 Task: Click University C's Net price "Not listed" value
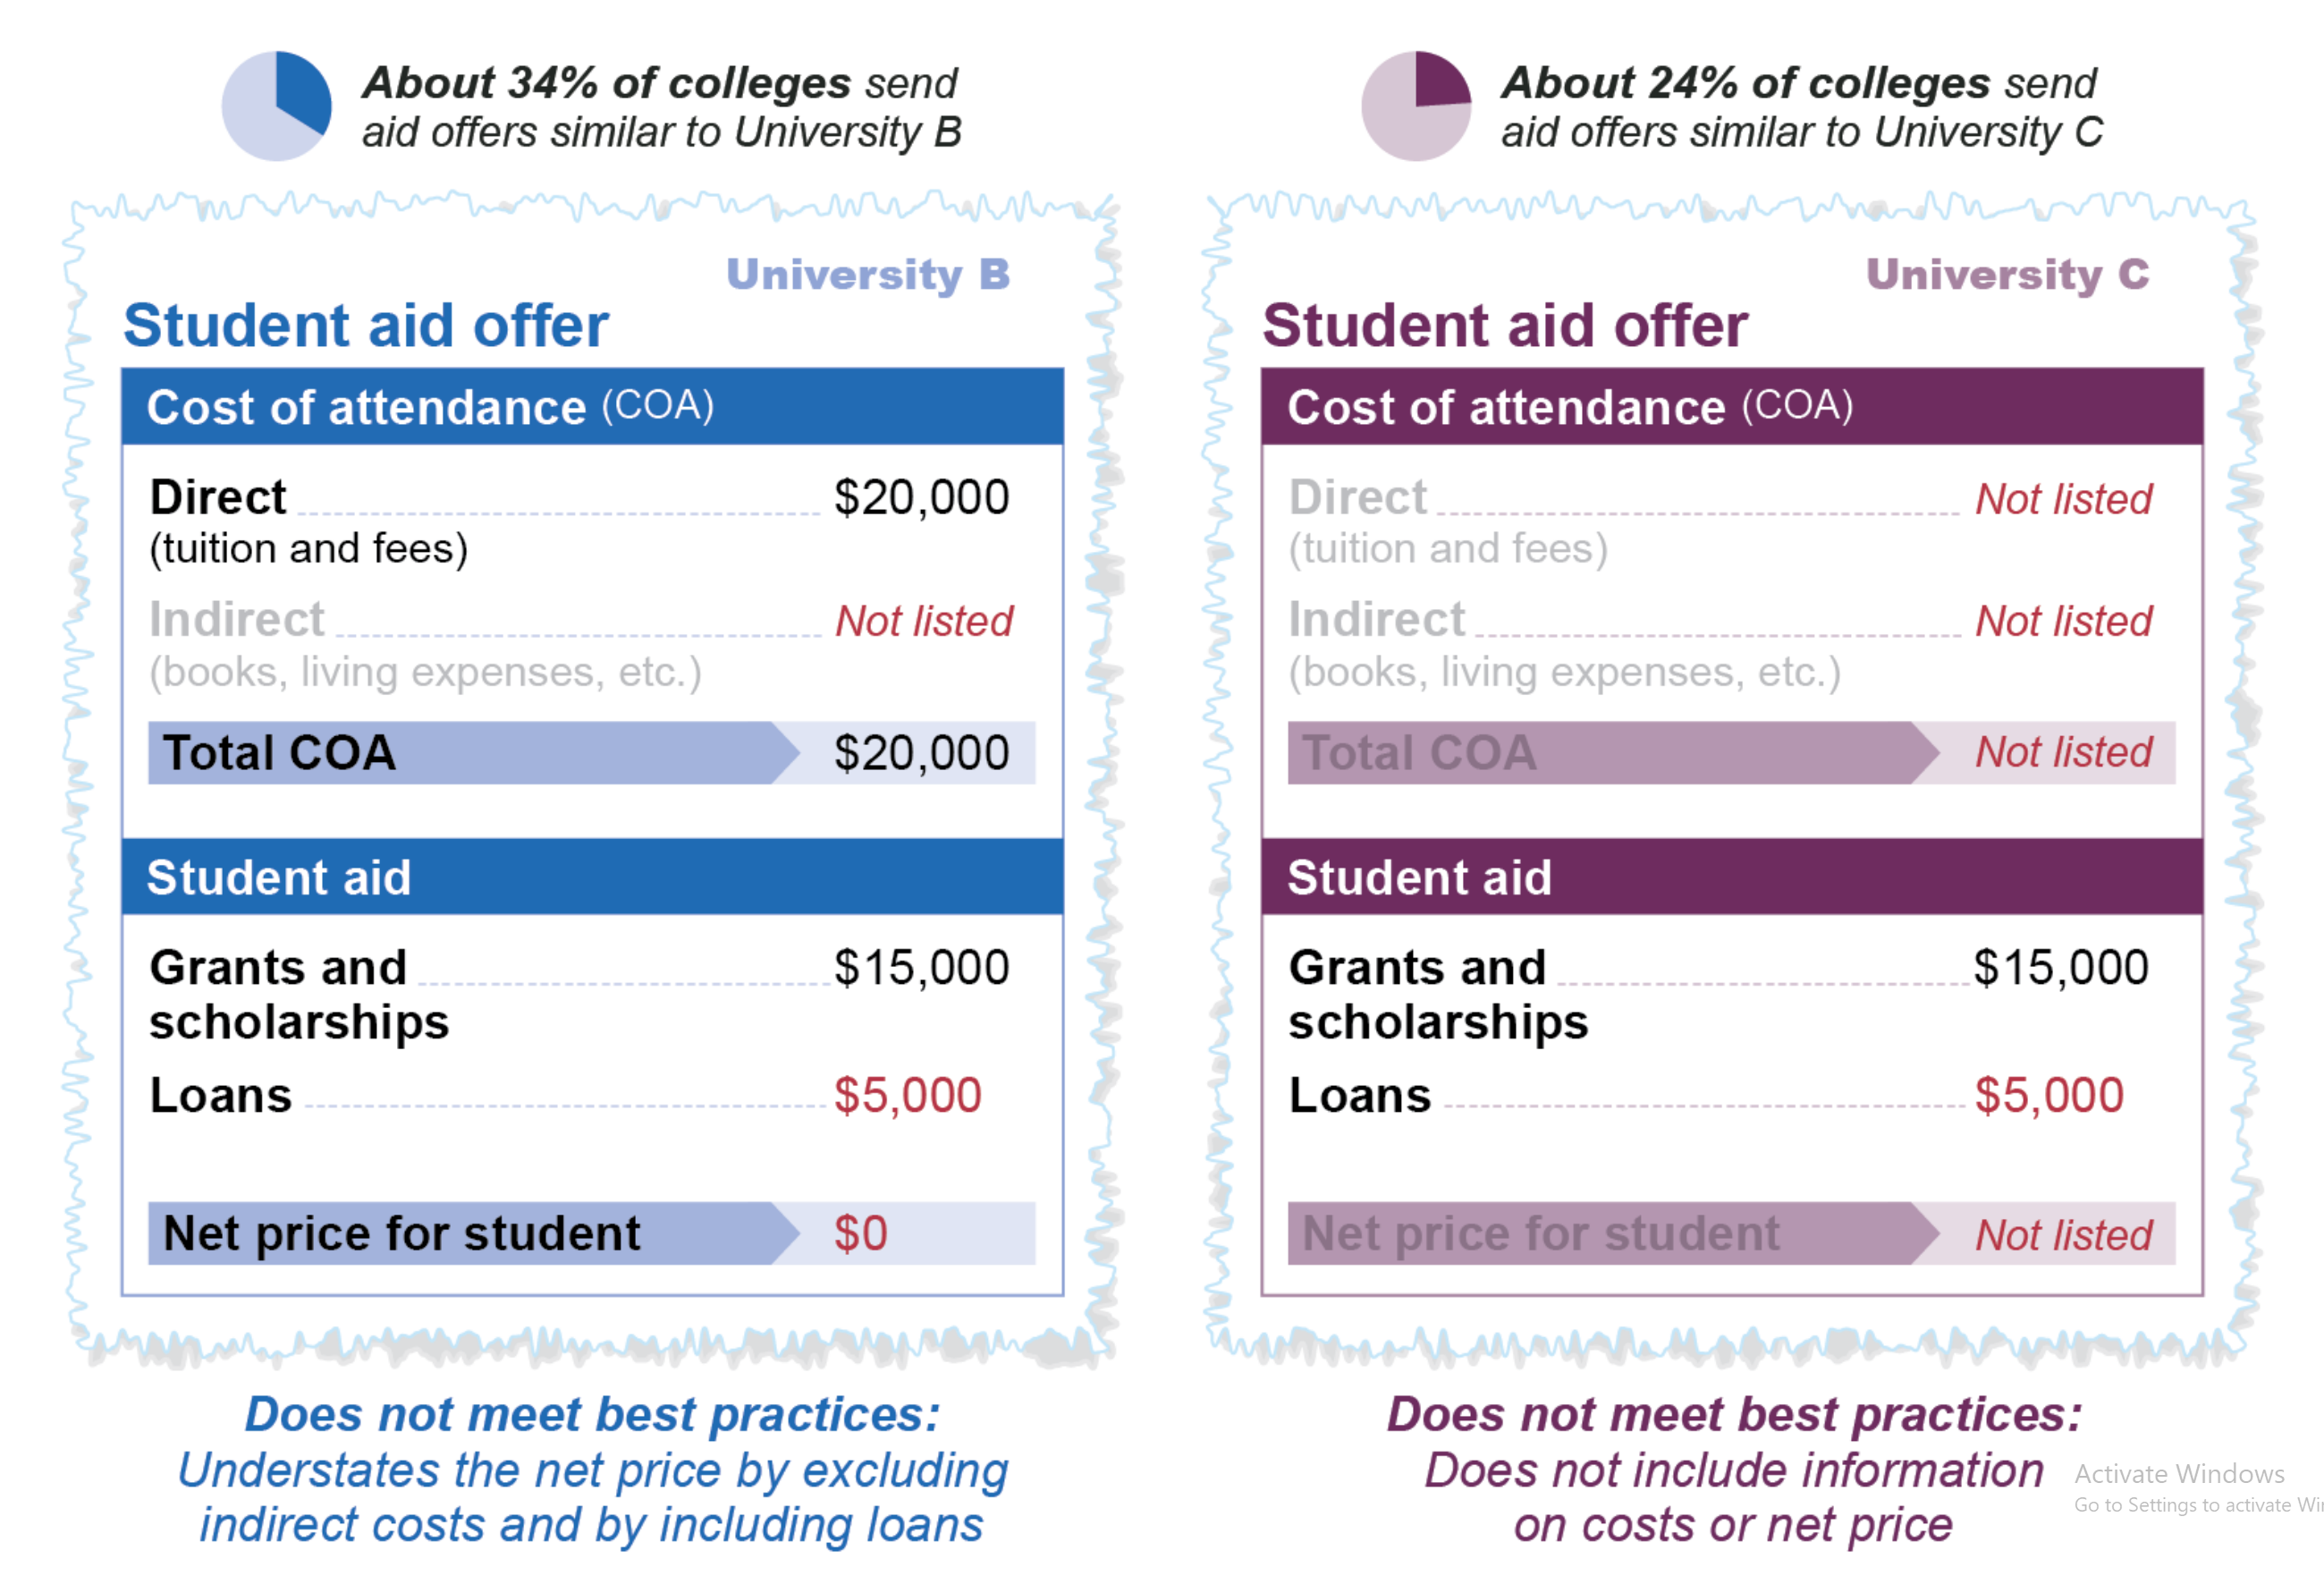[2063, 1235]
